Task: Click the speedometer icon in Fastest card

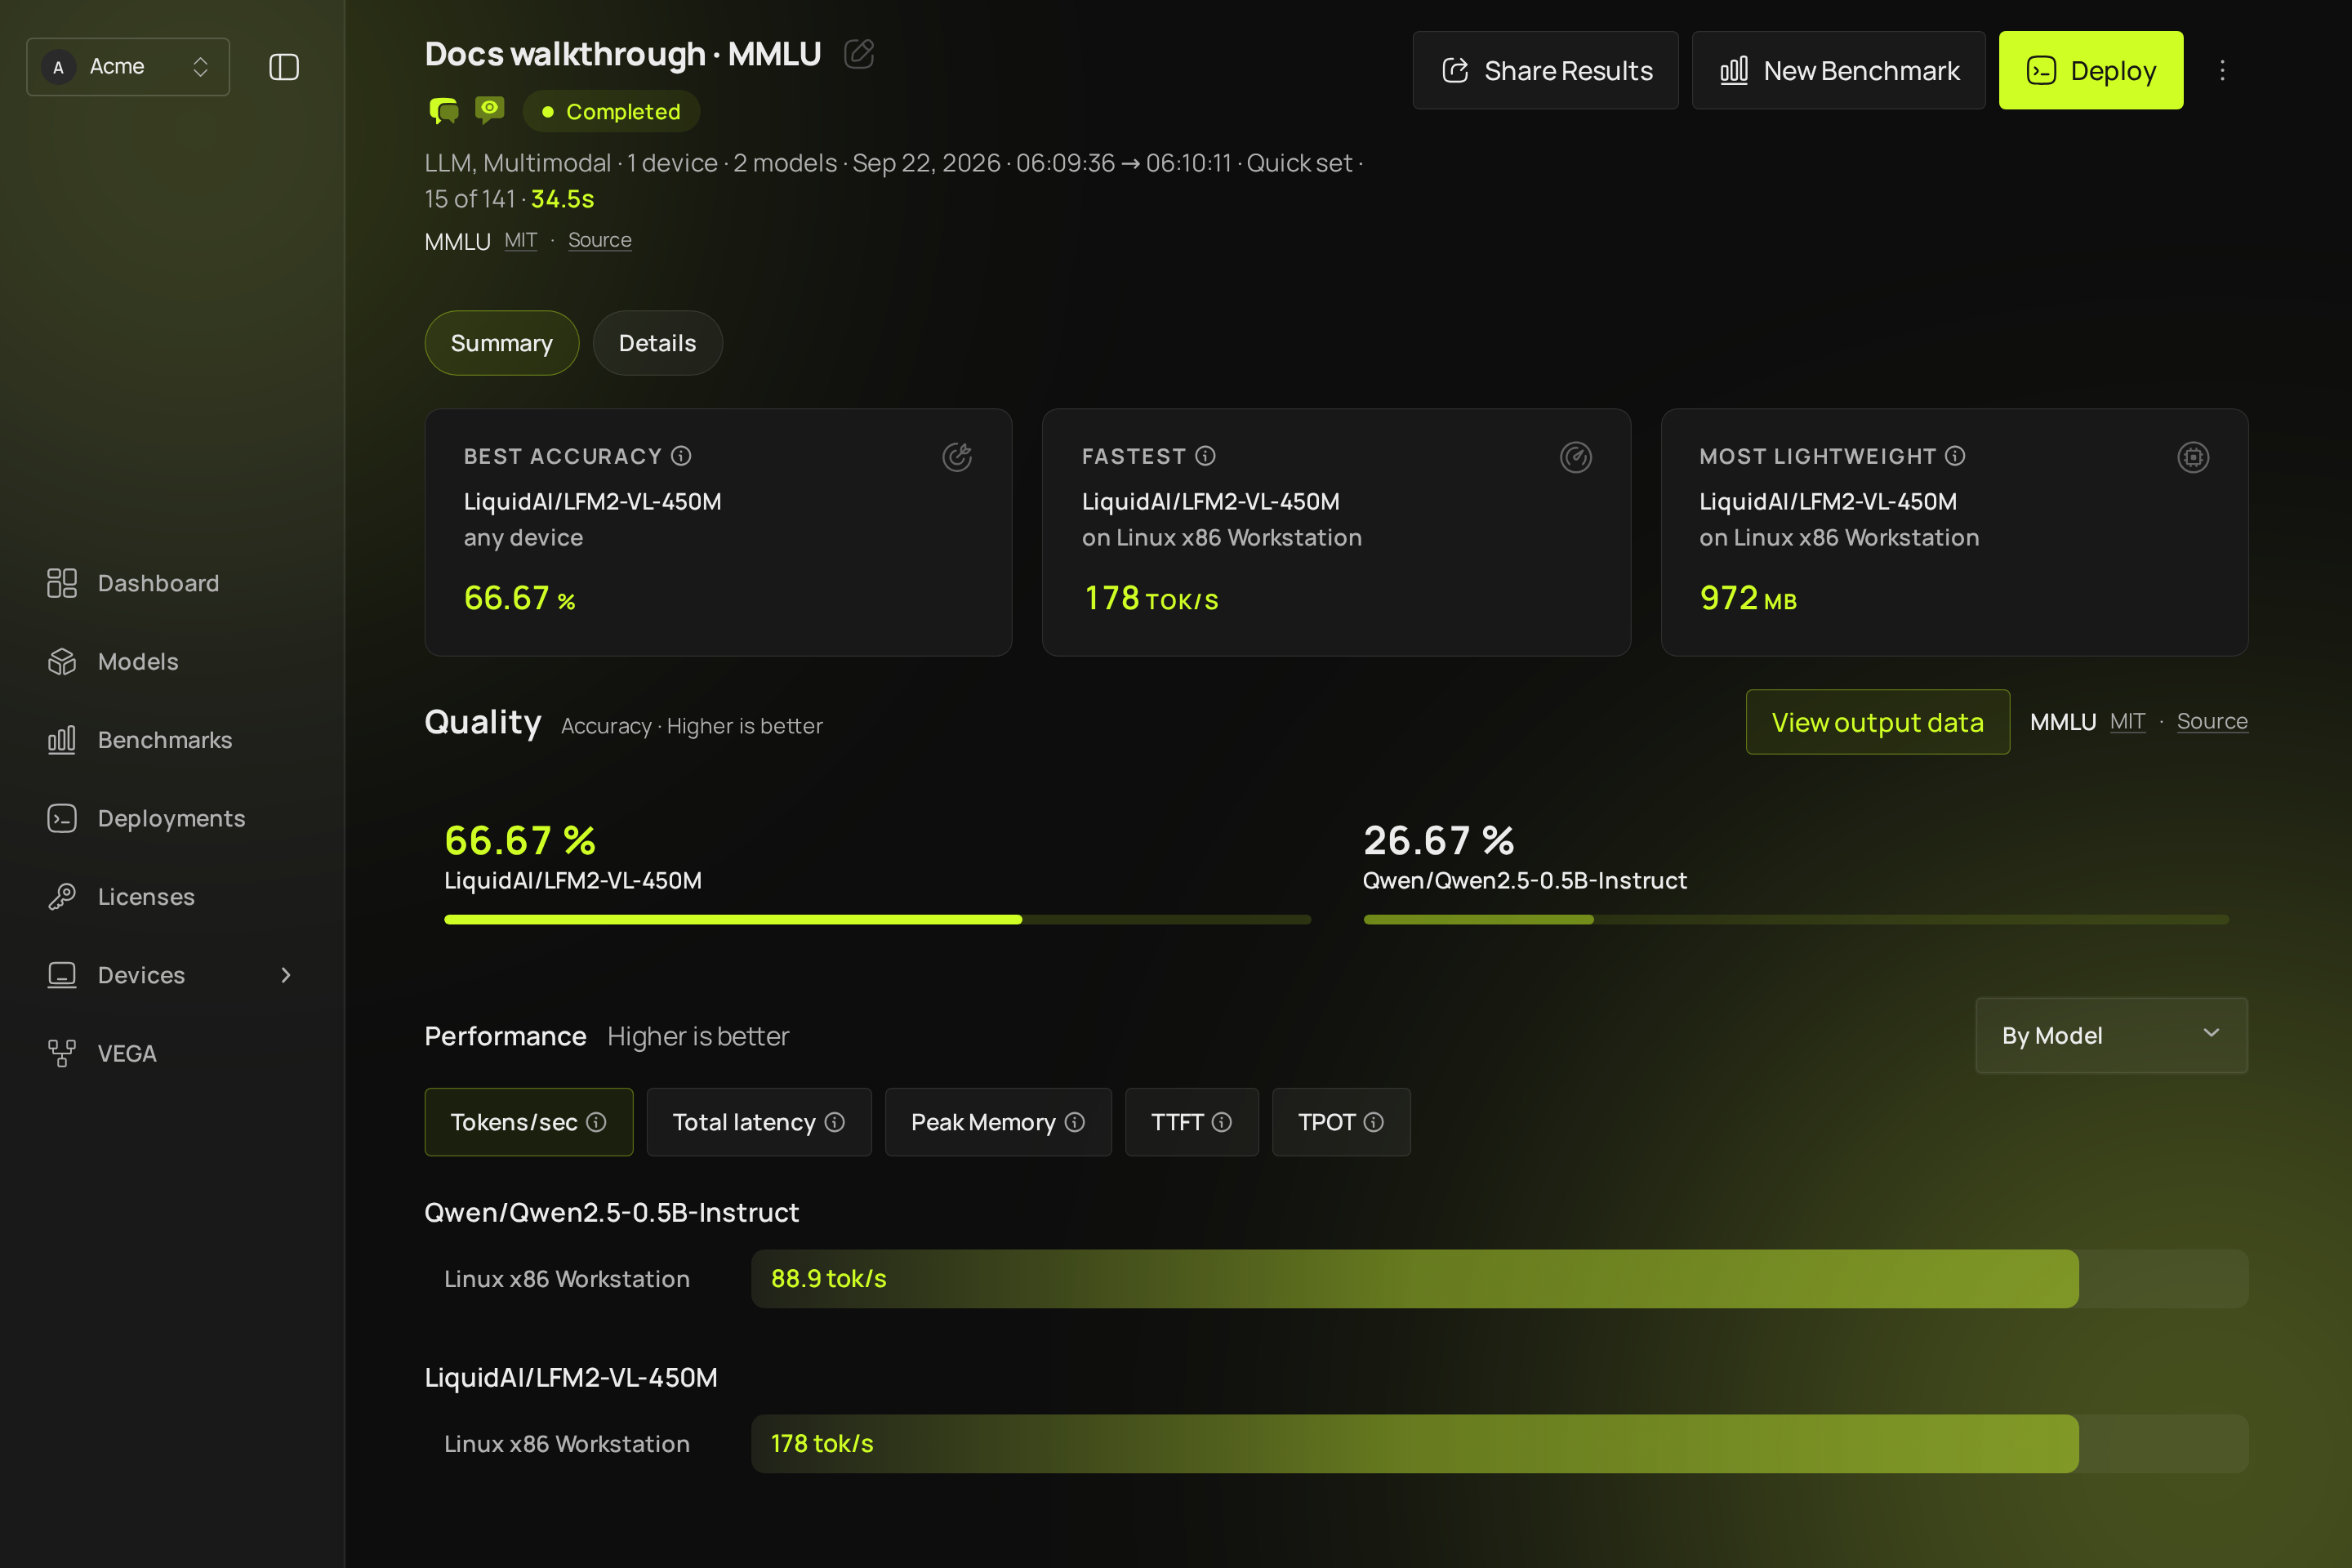Action: tap(1576, 457)
